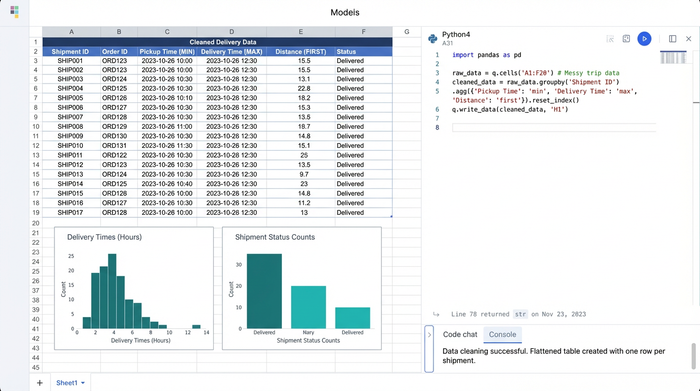This screenshot has width=700, height=391.
Task: Select column A header
Action: (x=71, y=32)
